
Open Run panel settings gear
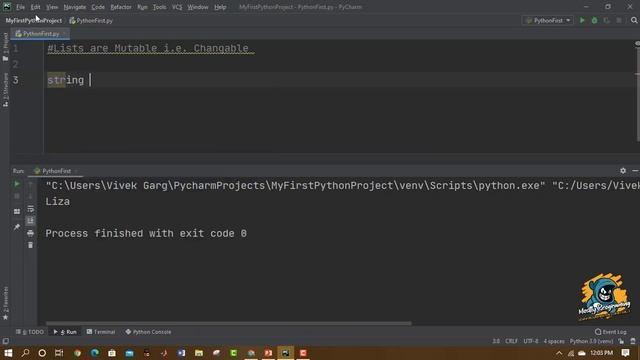(623, 171)
